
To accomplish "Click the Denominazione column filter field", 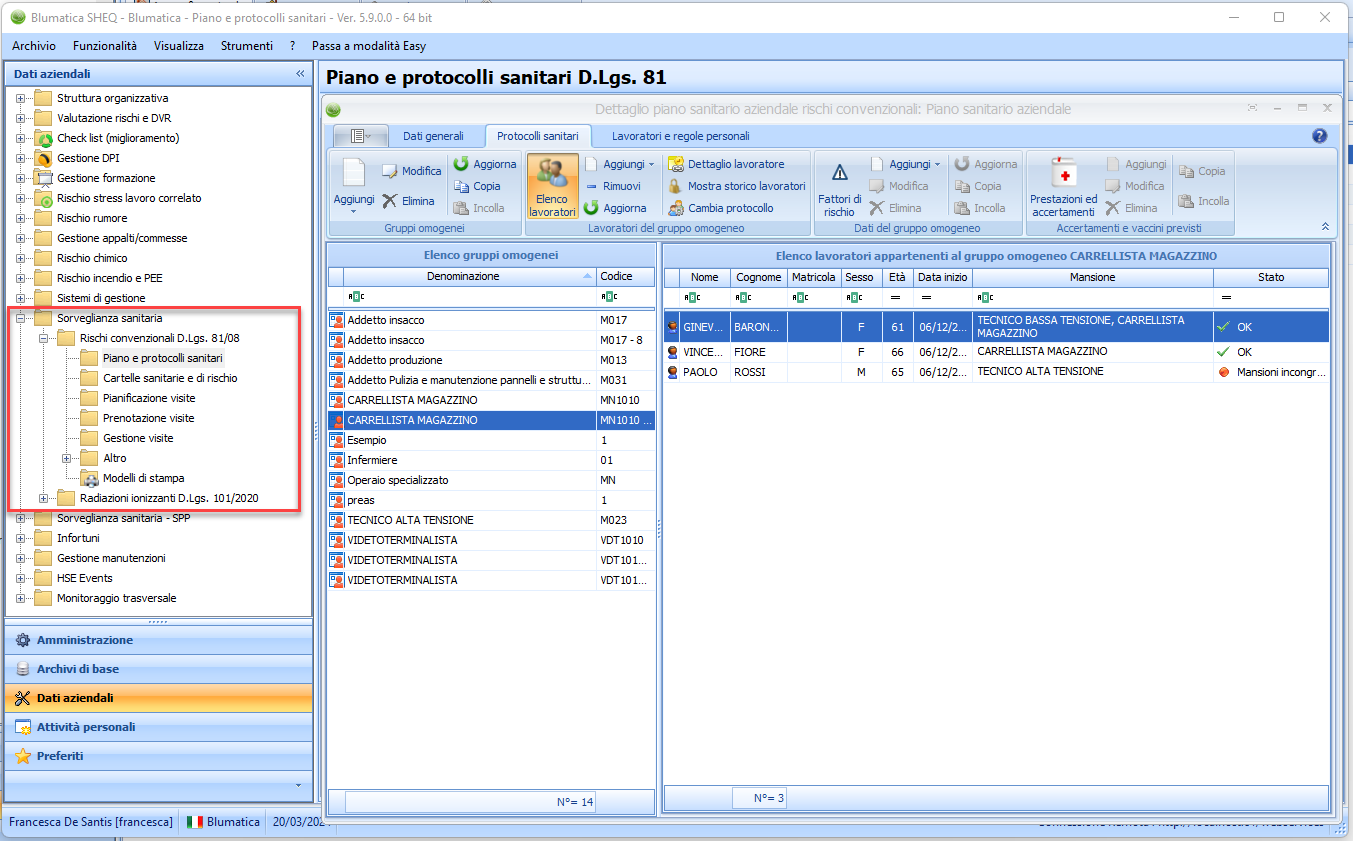I will click(x=470, y=297).
